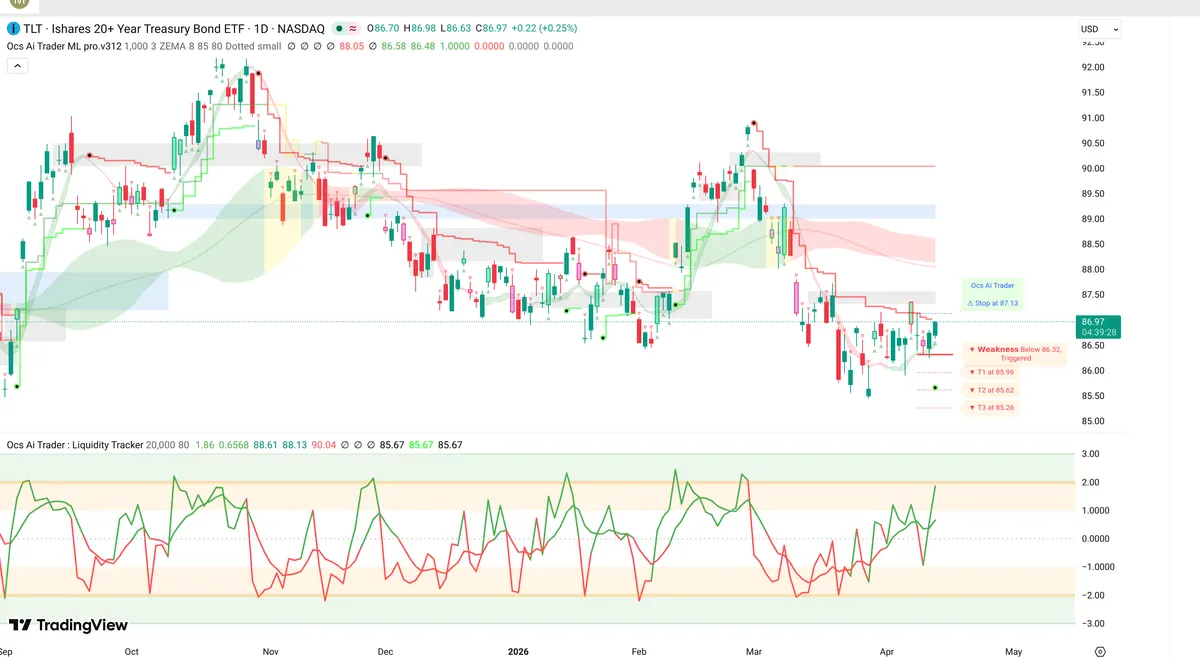This screenshot has width=1200, height=658.
Task: Click the Stop at 87.13 label
Action: point(992,303)
